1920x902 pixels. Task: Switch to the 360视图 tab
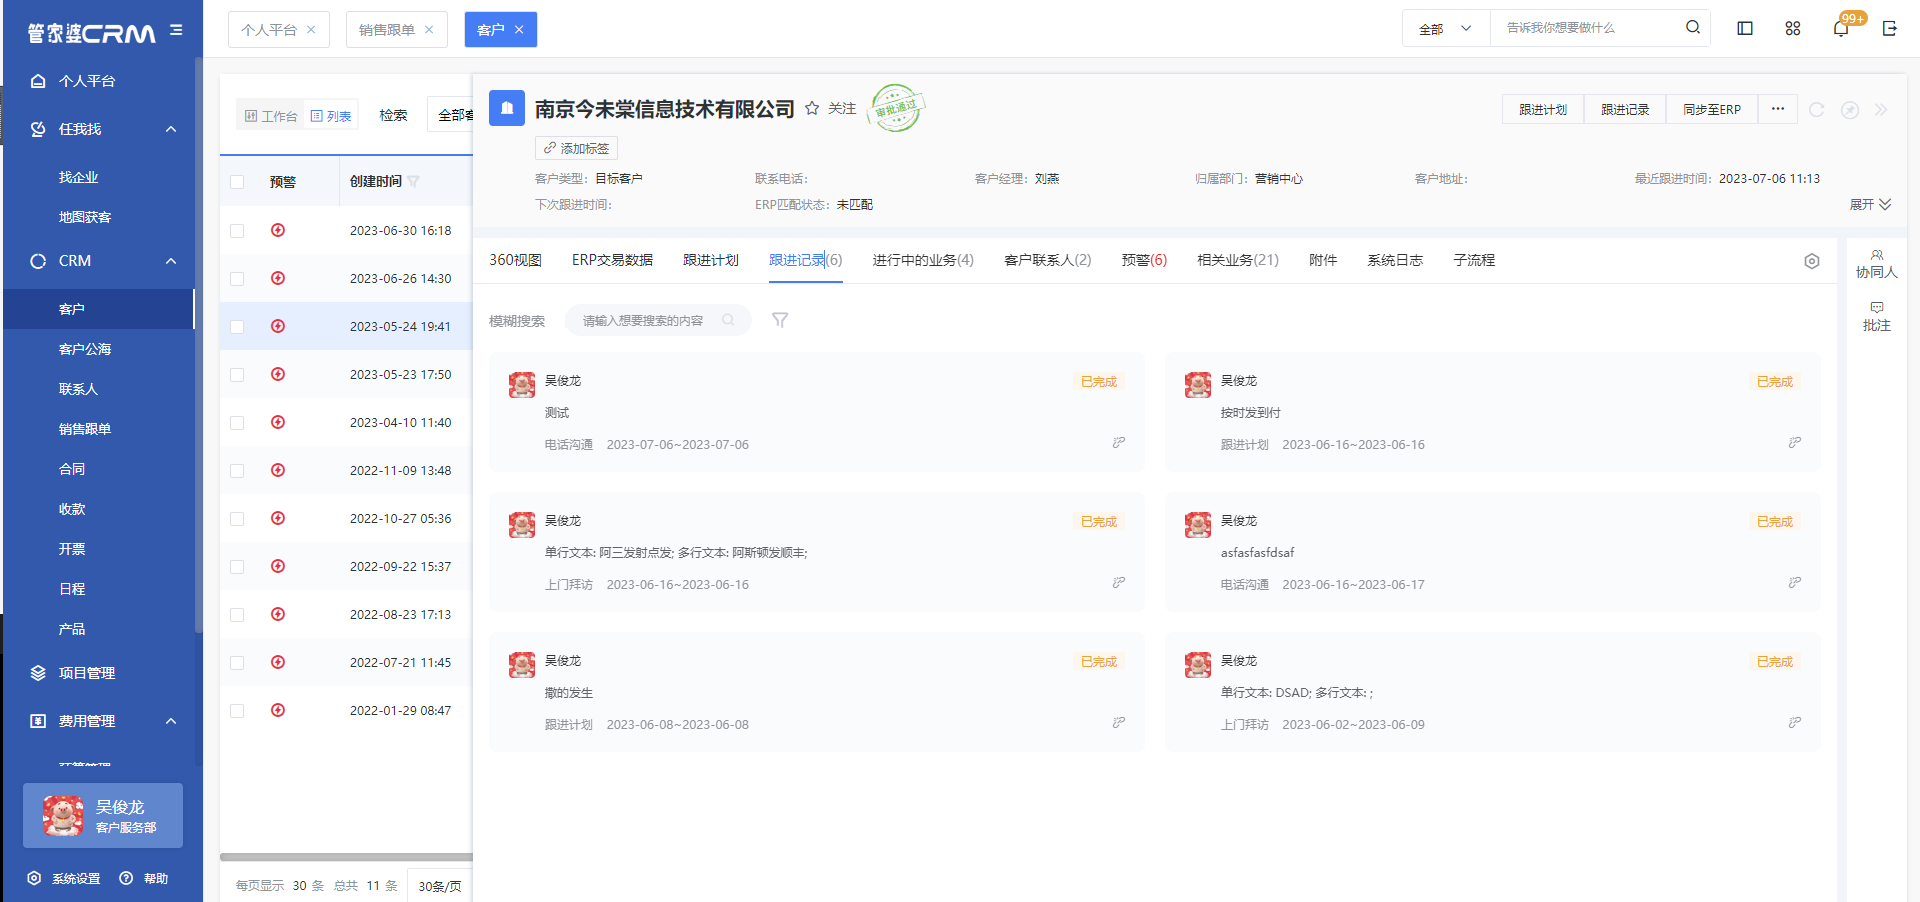(x=515, y=260)
